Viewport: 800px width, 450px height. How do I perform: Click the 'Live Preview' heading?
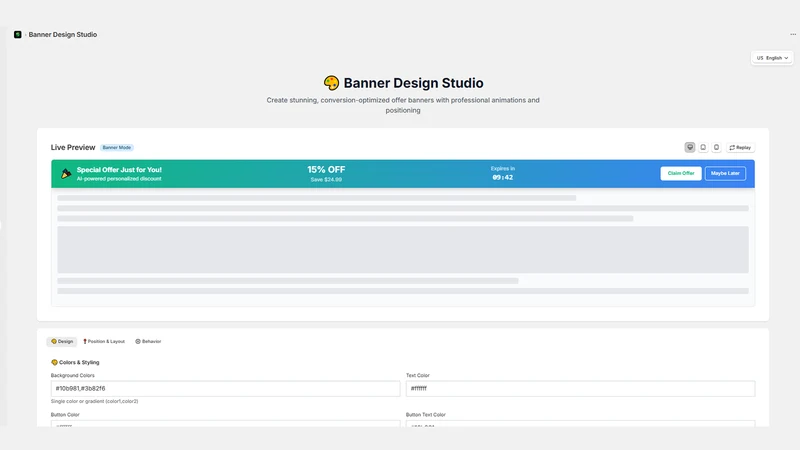tap(73, 147)
